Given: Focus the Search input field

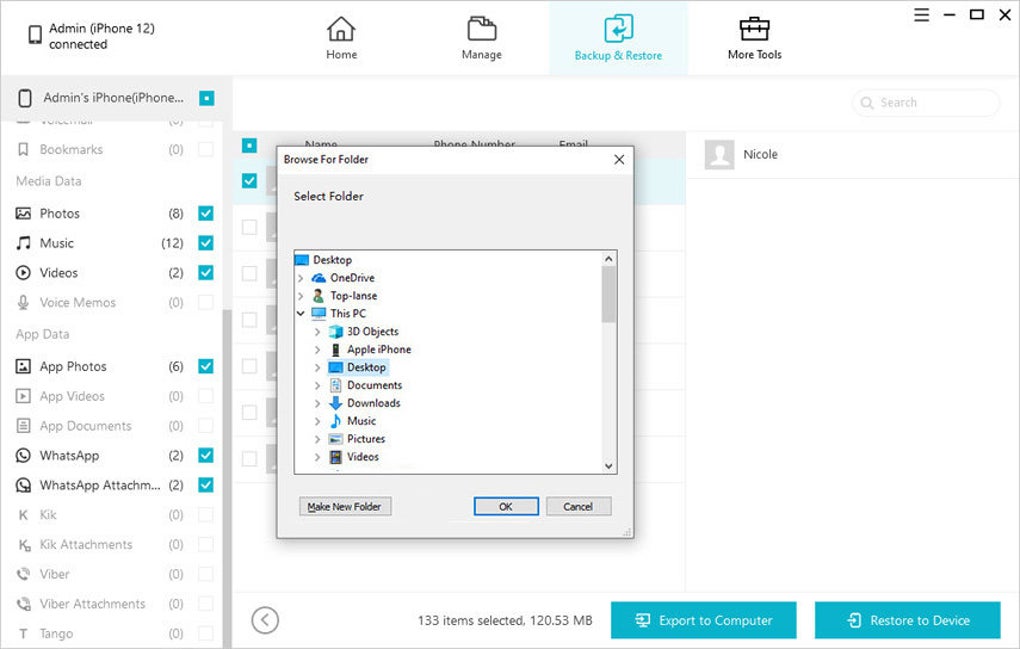Looking at the screenshot, I should [926, 103].
